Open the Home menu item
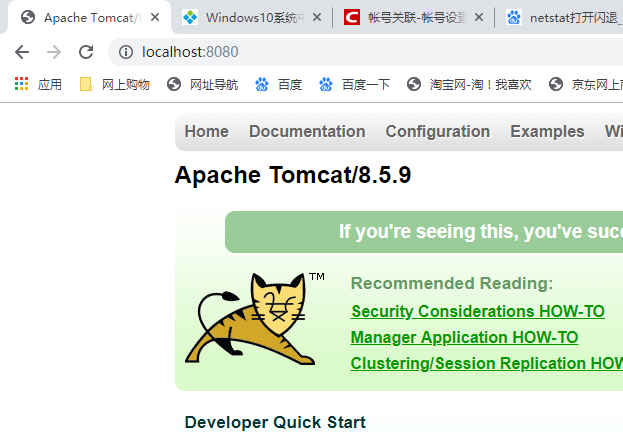 tap(207, 132)
